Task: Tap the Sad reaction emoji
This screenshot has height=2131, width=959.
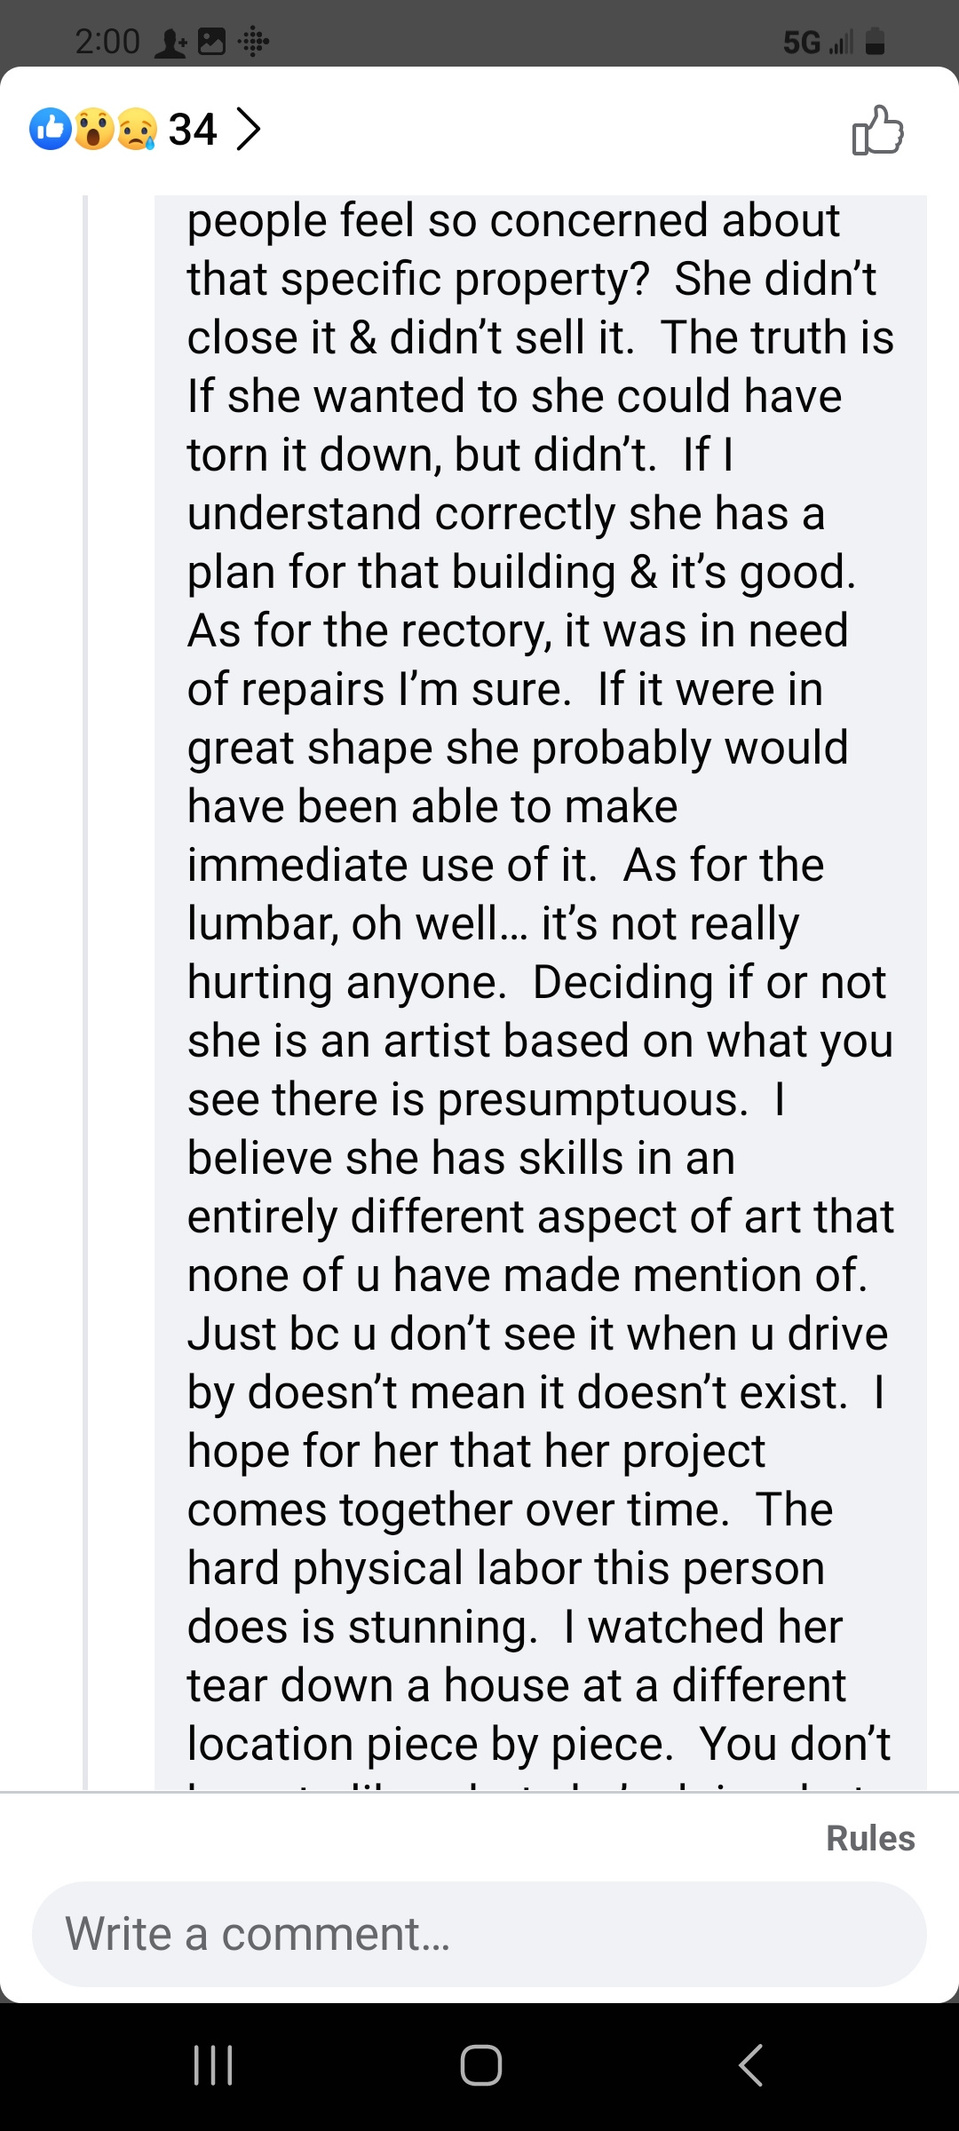Action: coord(136,129)
